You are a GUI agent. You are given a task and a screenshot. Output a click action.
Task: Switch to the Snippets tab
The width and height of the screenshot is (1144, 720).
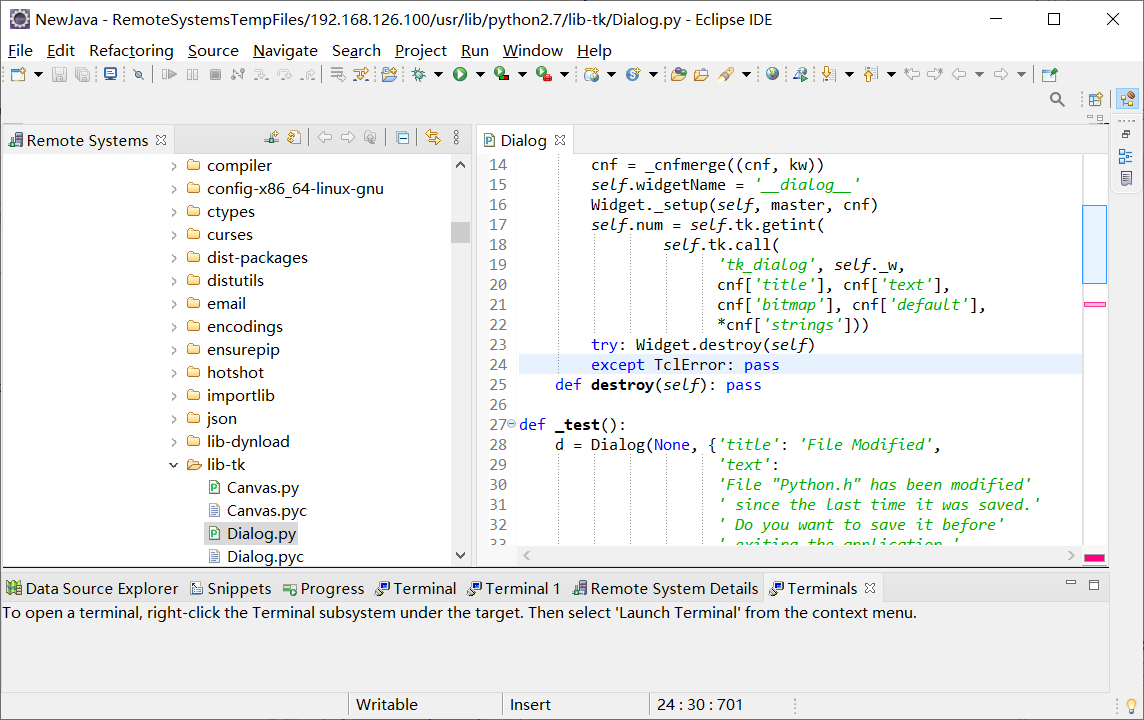click(x=231, y=589)
